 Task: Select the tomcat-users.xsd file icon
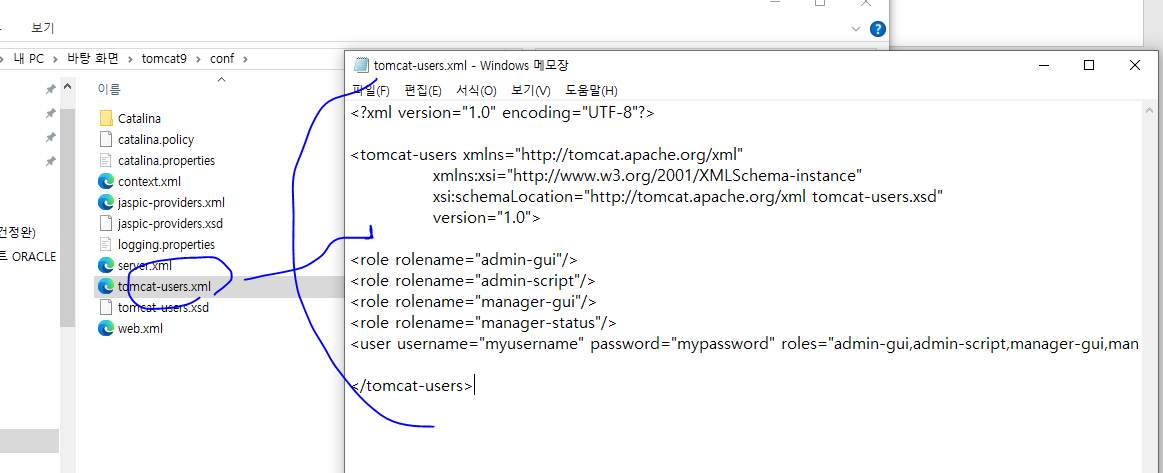tap(105, 307)
